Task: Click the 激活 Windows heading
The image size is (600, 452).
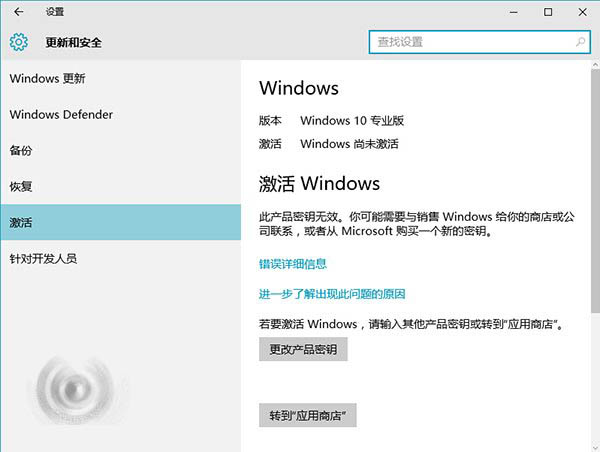Action: [320, 184]
